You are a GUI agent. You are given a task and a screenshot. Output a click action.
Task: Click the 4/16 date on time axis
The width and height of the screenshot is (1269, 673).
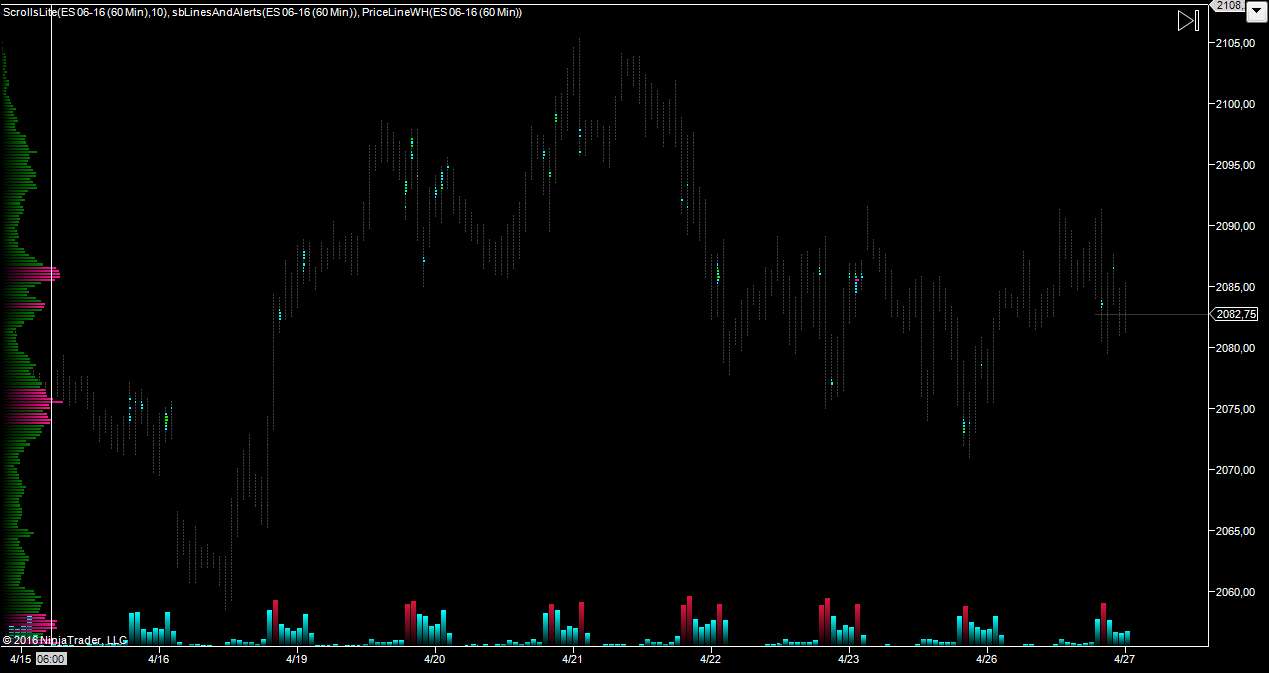pyautogui.click(x=158, y=659)
